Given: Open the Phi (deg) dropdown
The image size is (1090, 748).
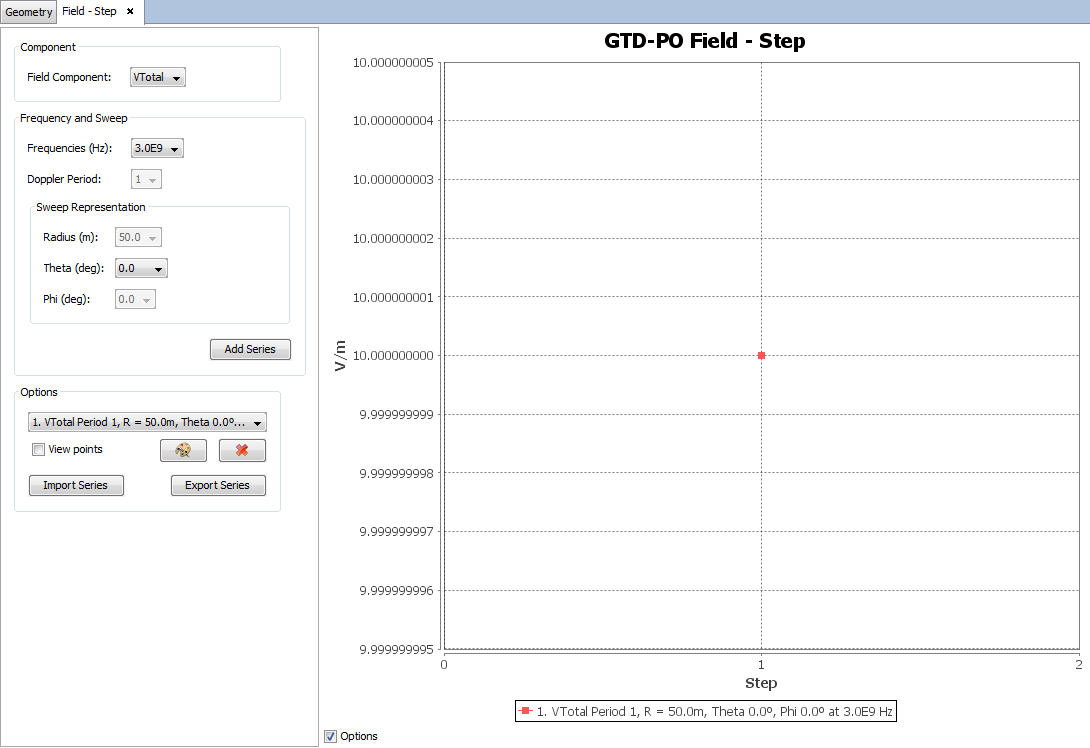Looking at the screenshot, I should [x=135, y=300].
